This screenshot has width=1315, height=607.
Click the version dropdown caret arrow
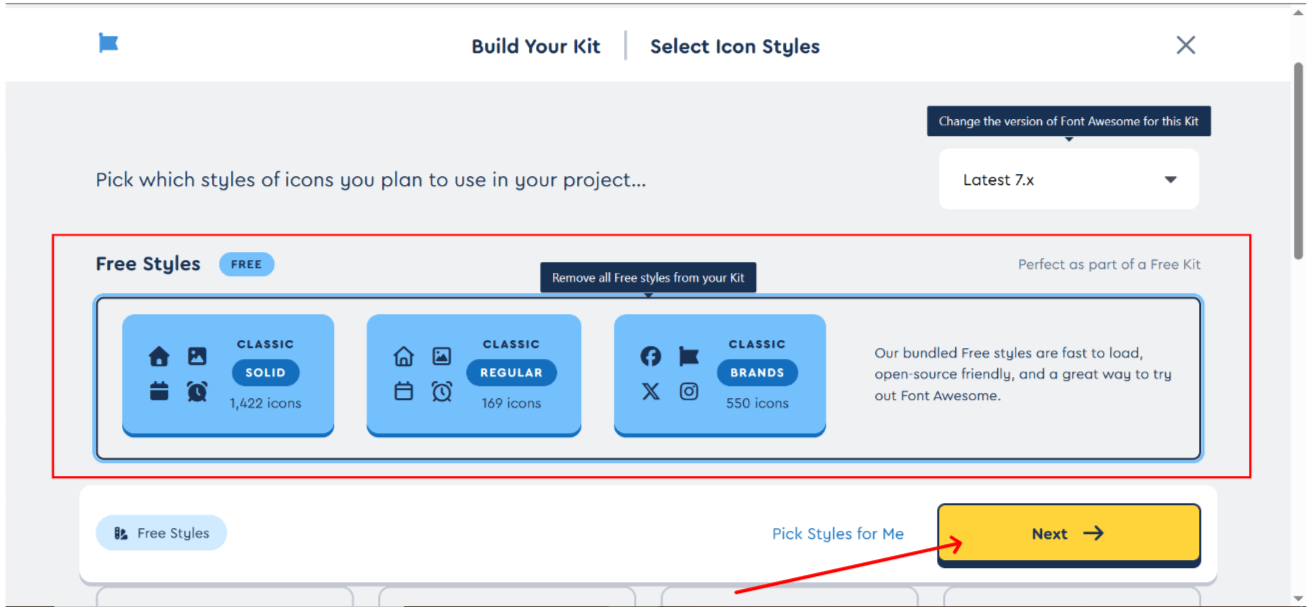pyautogui.click(x=1170, y=180)
